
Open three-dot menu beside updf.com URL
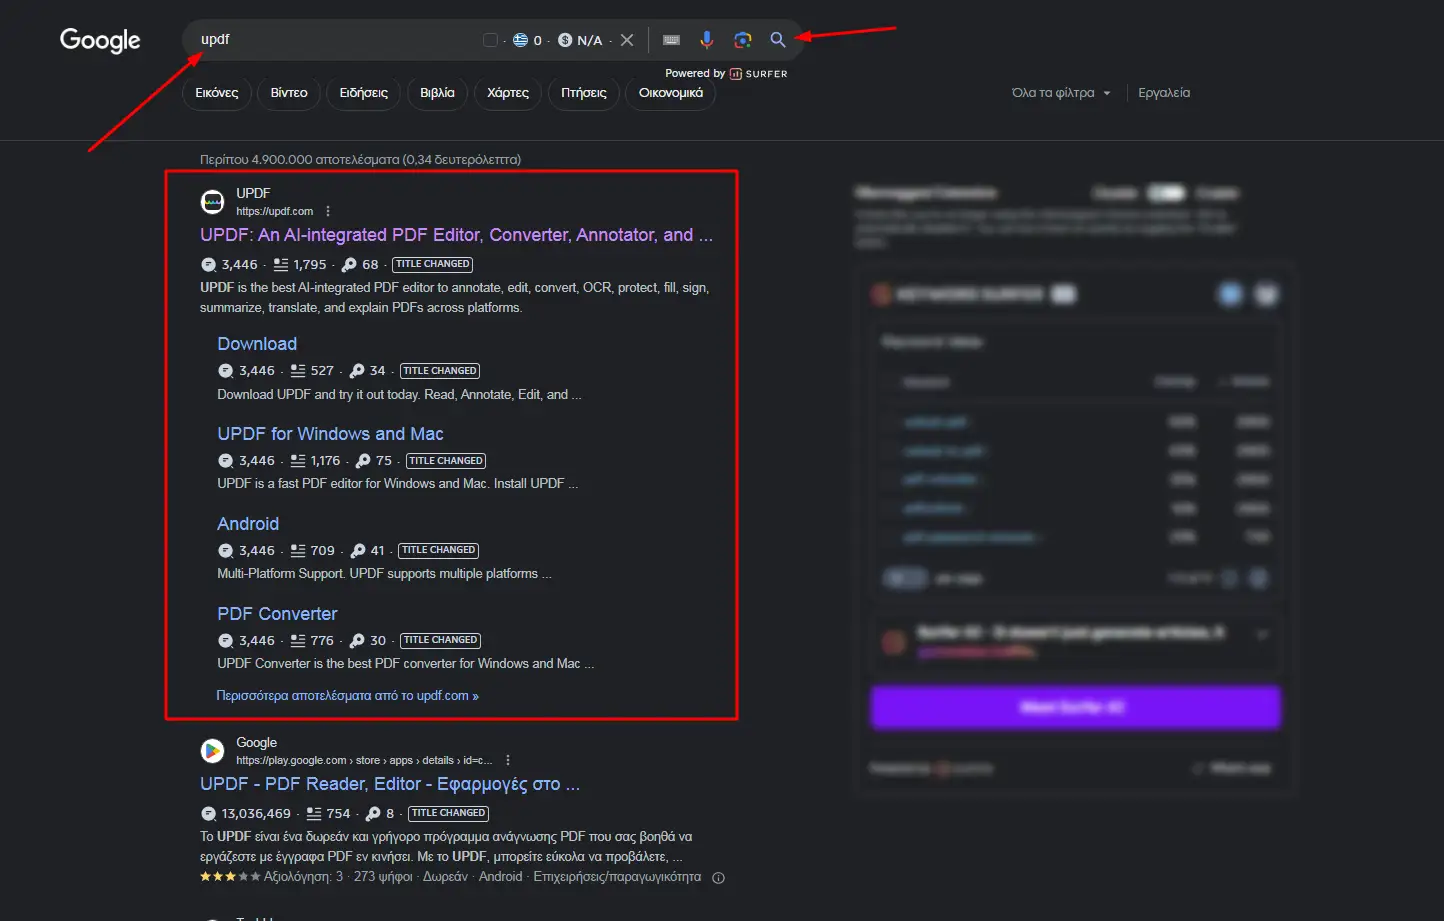click(x=328, y=211)
